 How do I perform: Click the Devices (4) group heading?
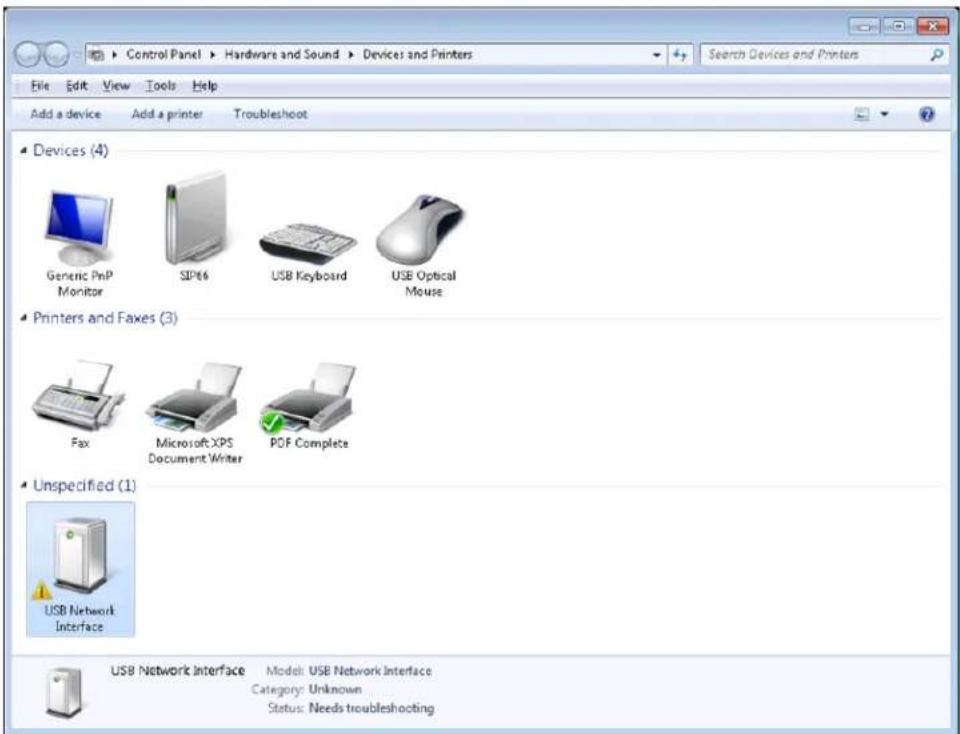70,151
